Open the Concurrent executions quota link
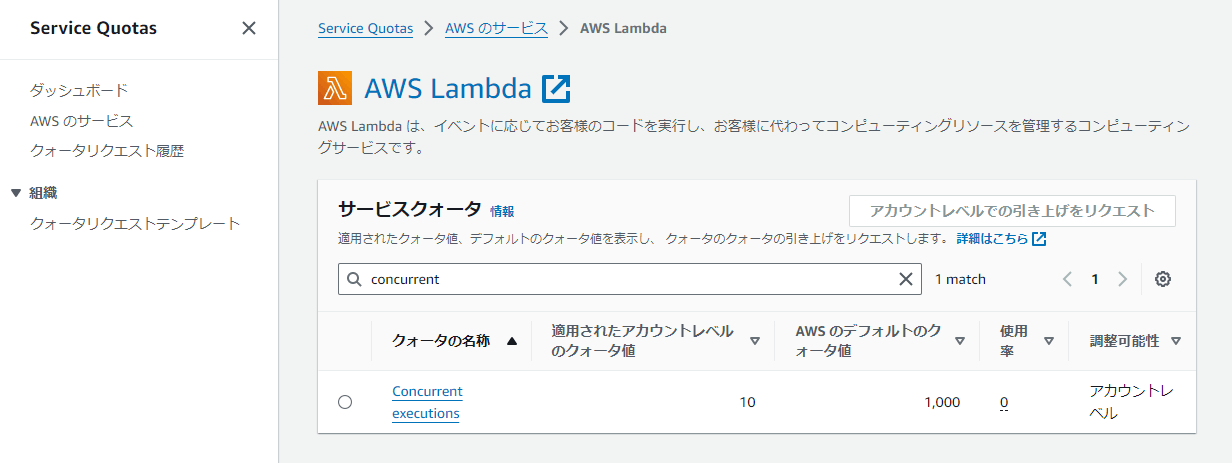The image size is (1232, 463). pos(427,402)
